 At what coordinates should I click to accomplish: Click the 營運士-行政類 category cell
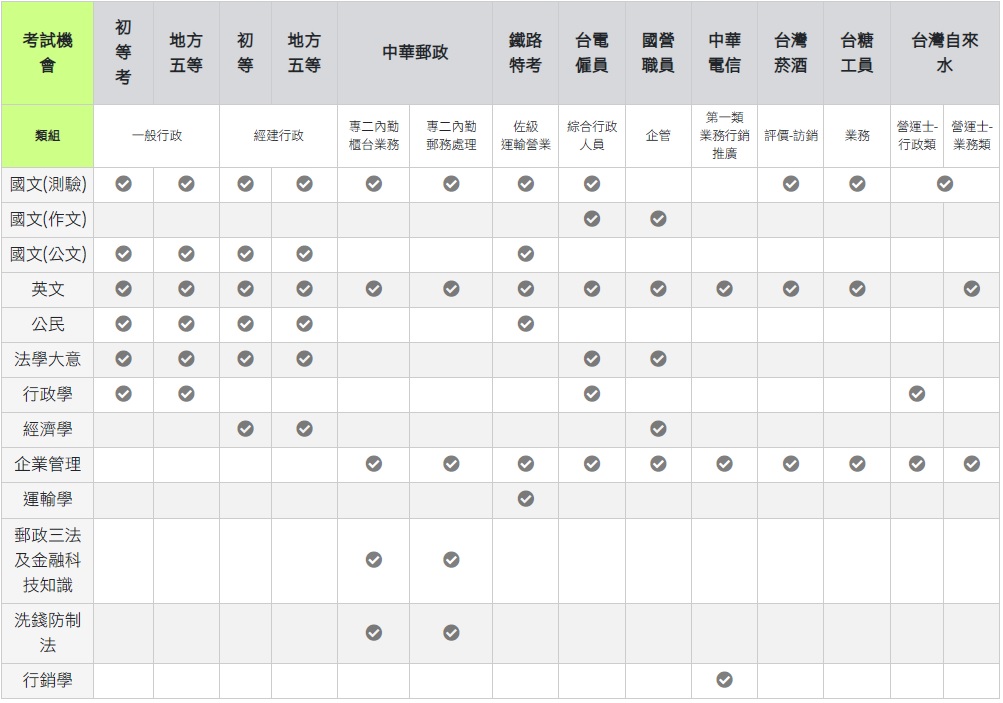click(917, 136)
